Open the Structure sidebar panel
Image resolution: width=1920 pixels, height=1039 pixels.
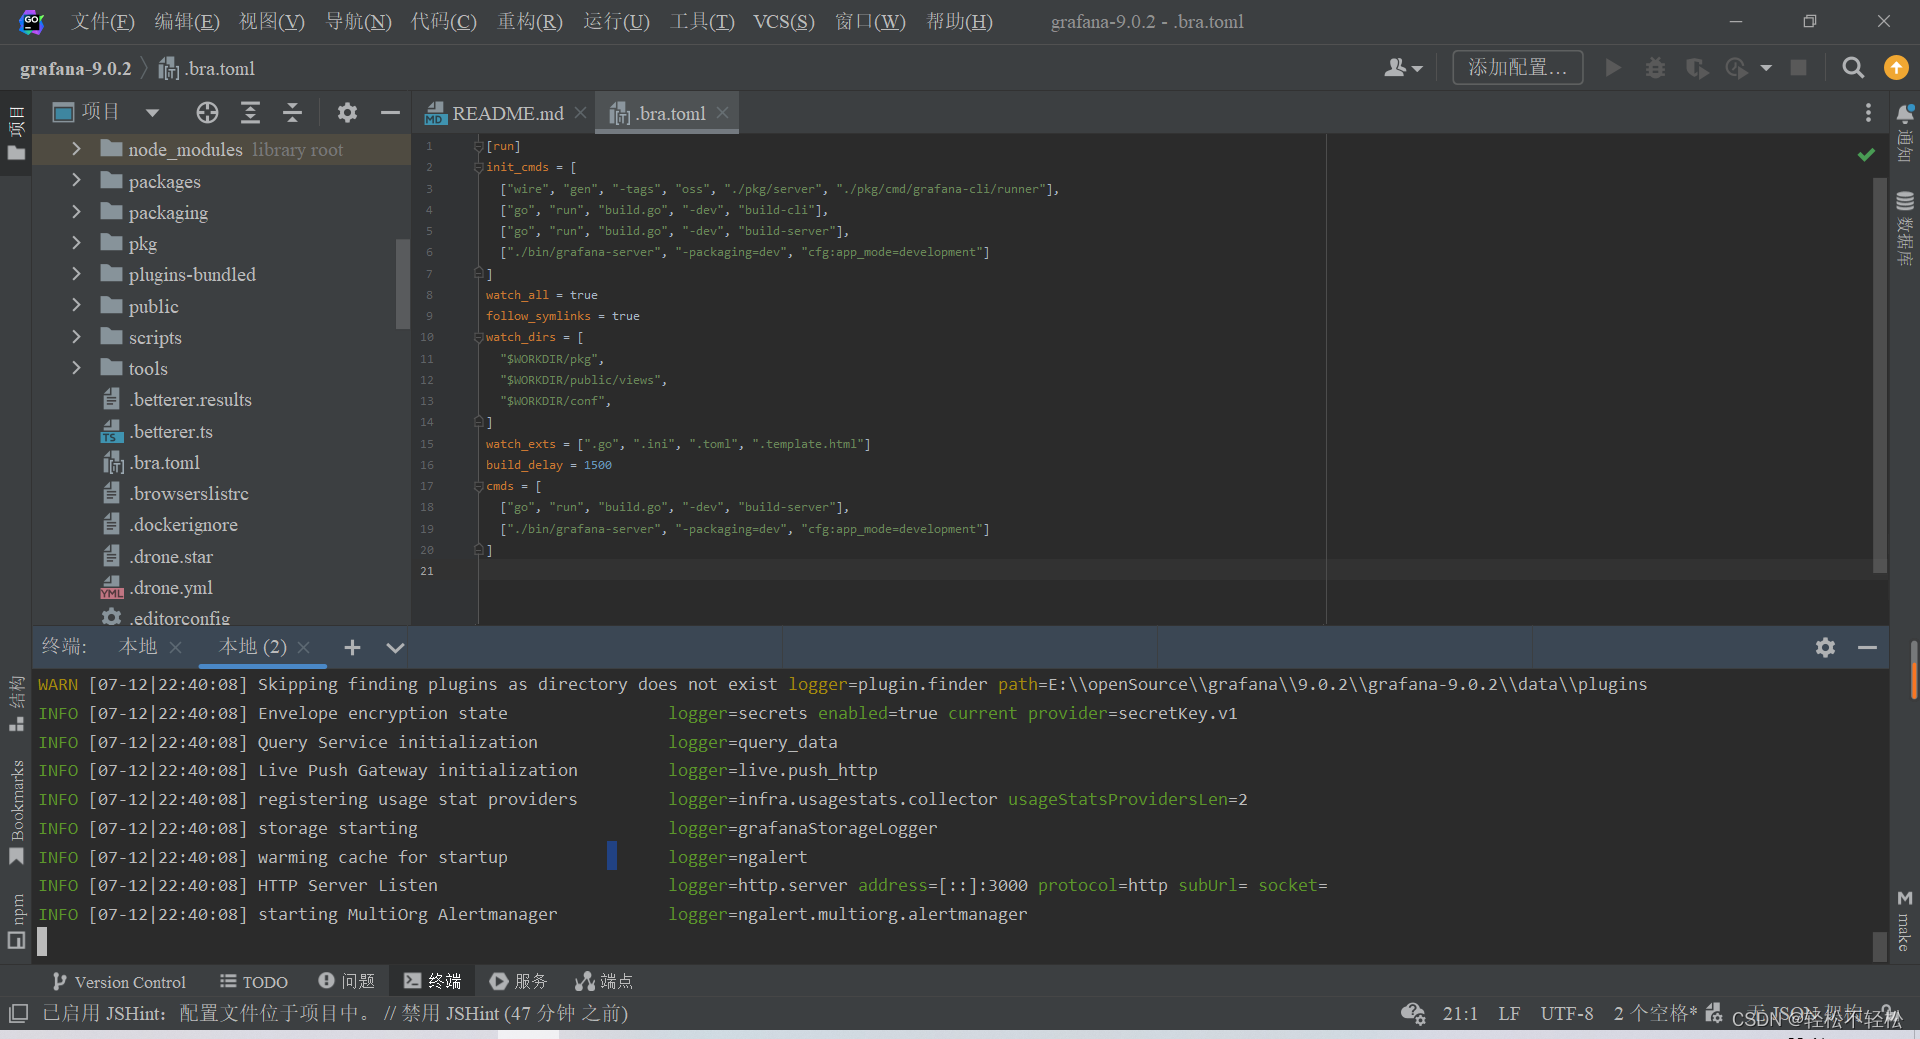(16, 704)
